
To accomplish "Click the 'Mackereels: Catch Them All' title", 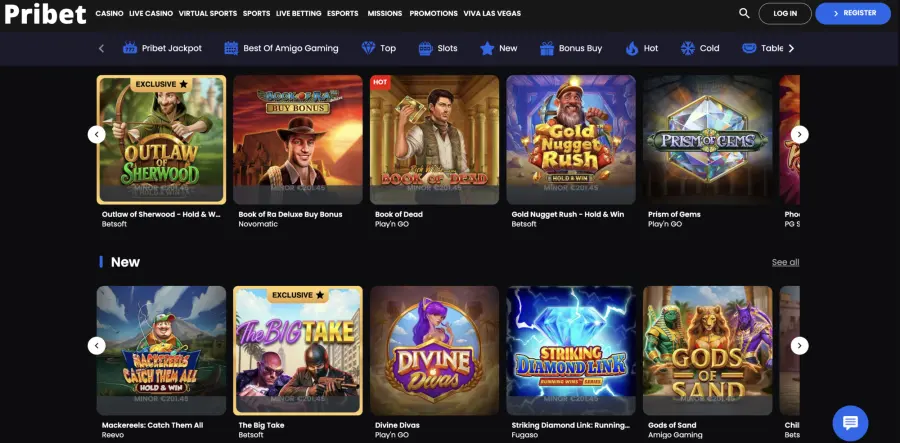I will (153, 425).
